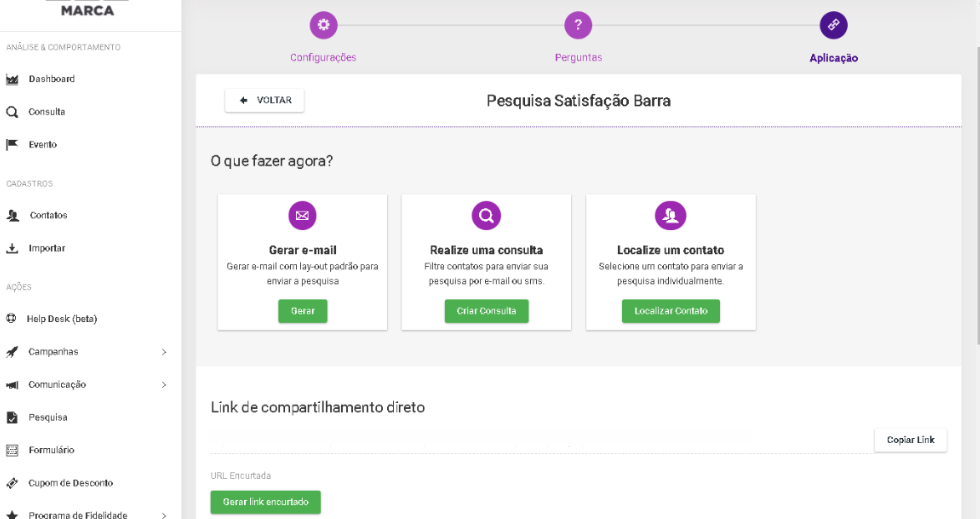Screen dimensions: 980x519
Task: Open Dashboard from the sidebar
Action: [x=51, y=79]
